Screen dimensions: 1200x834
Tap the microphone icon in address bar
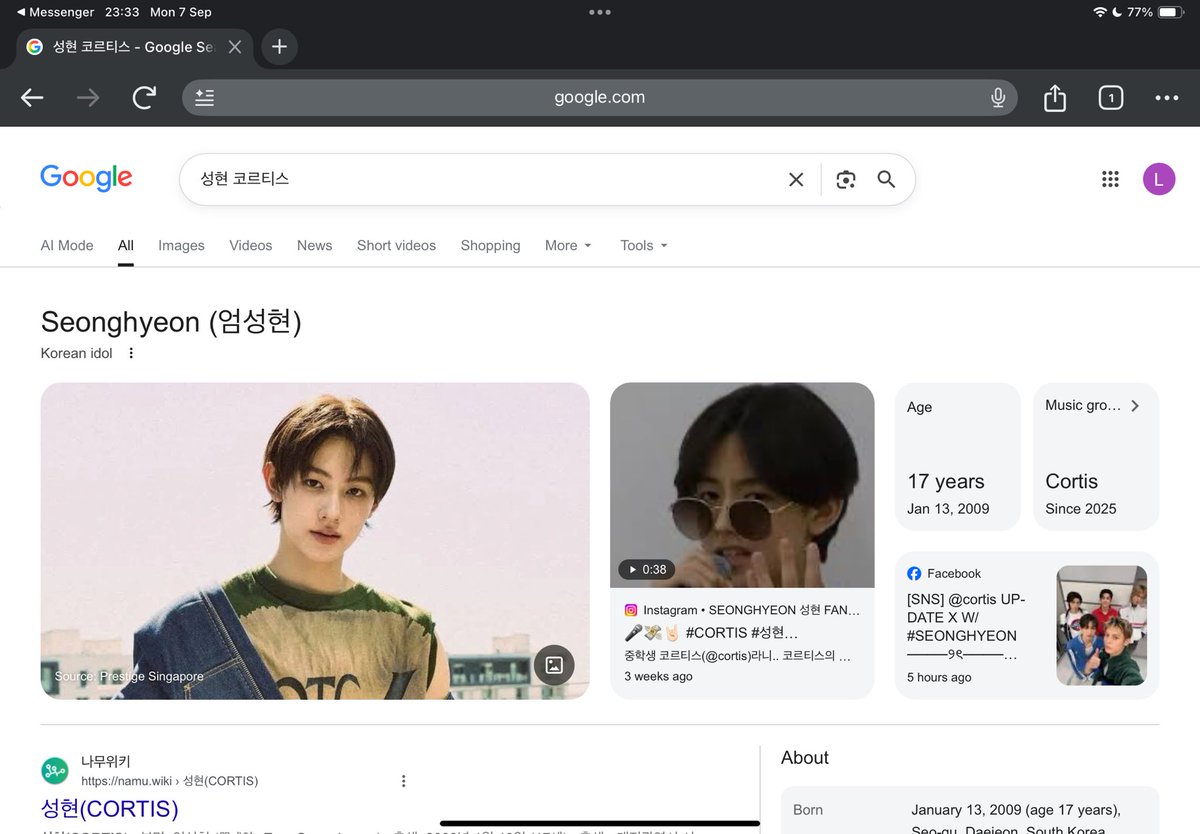997,97
